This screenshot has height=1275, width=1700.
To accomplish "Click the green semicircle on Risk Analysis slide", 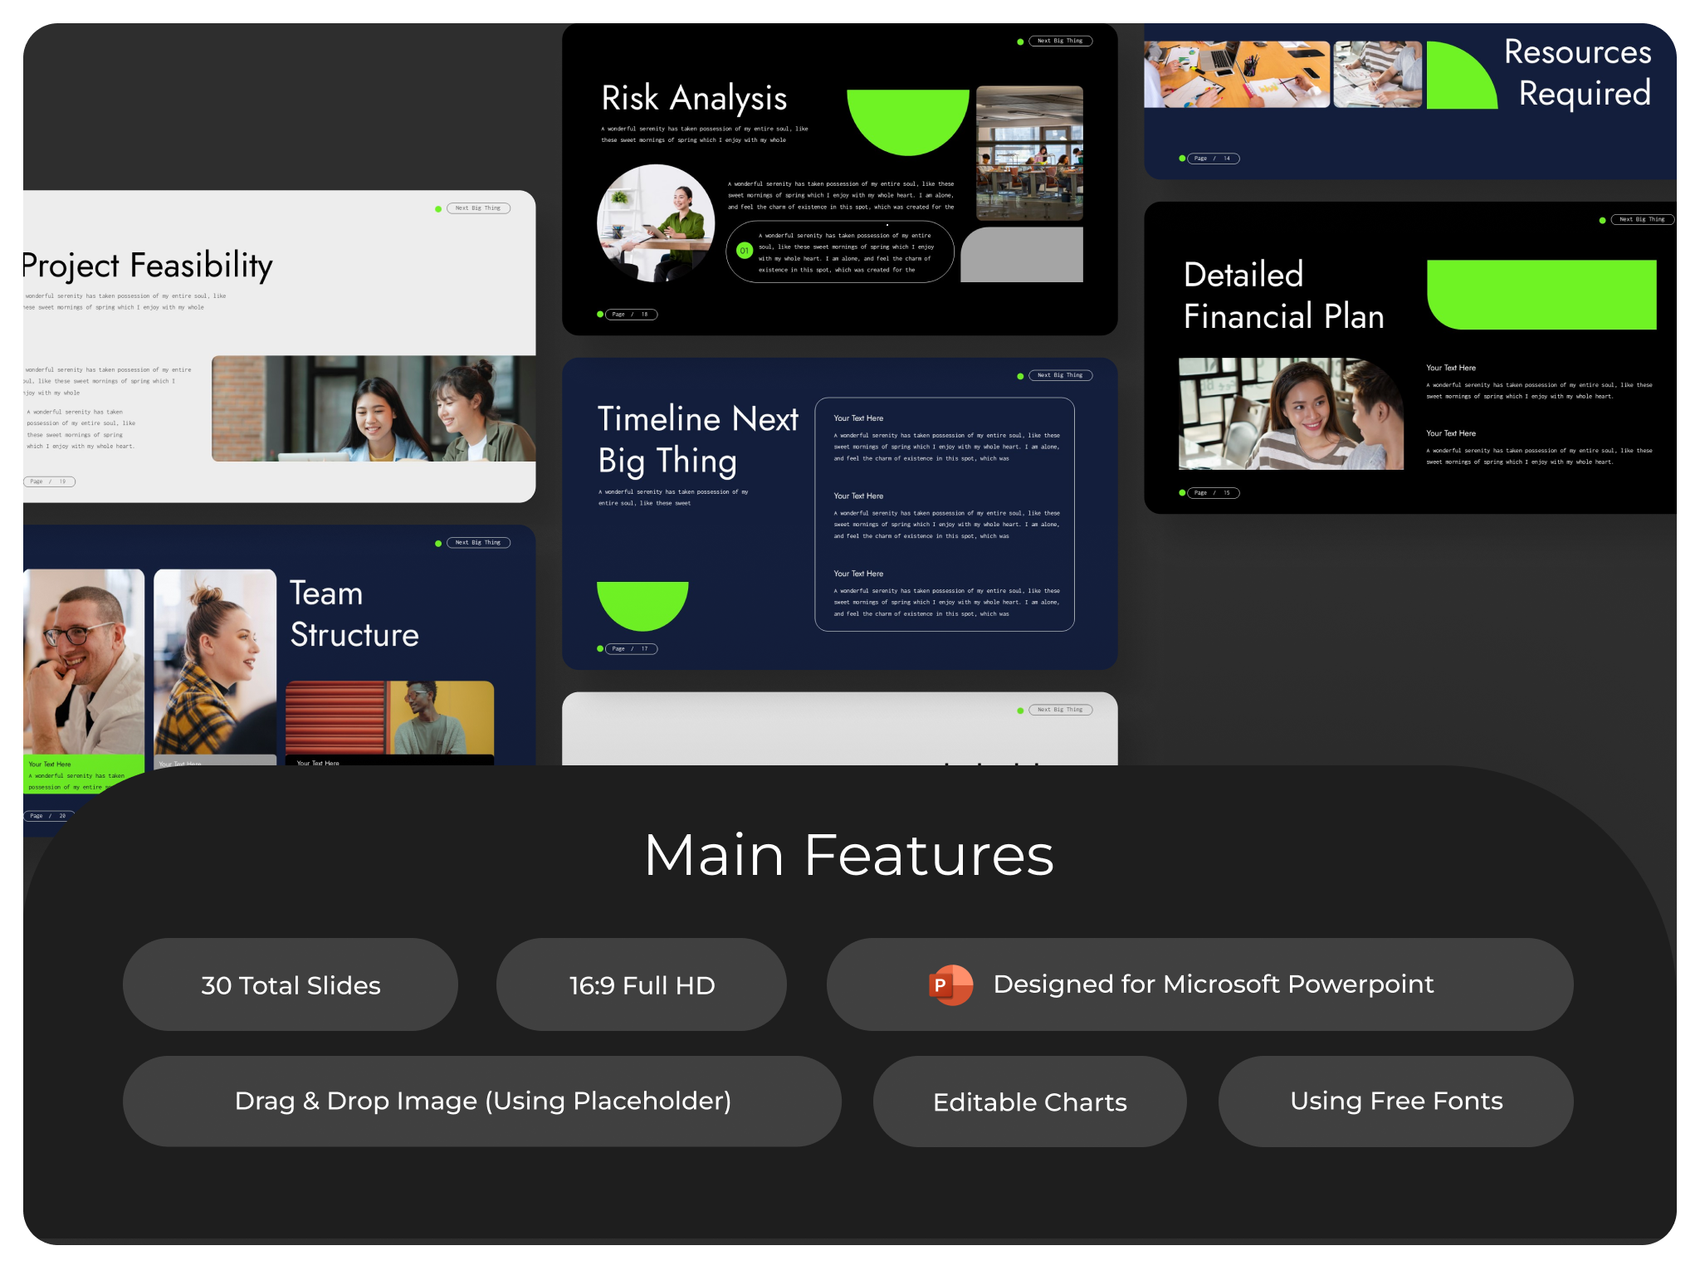I will point(908,121).
